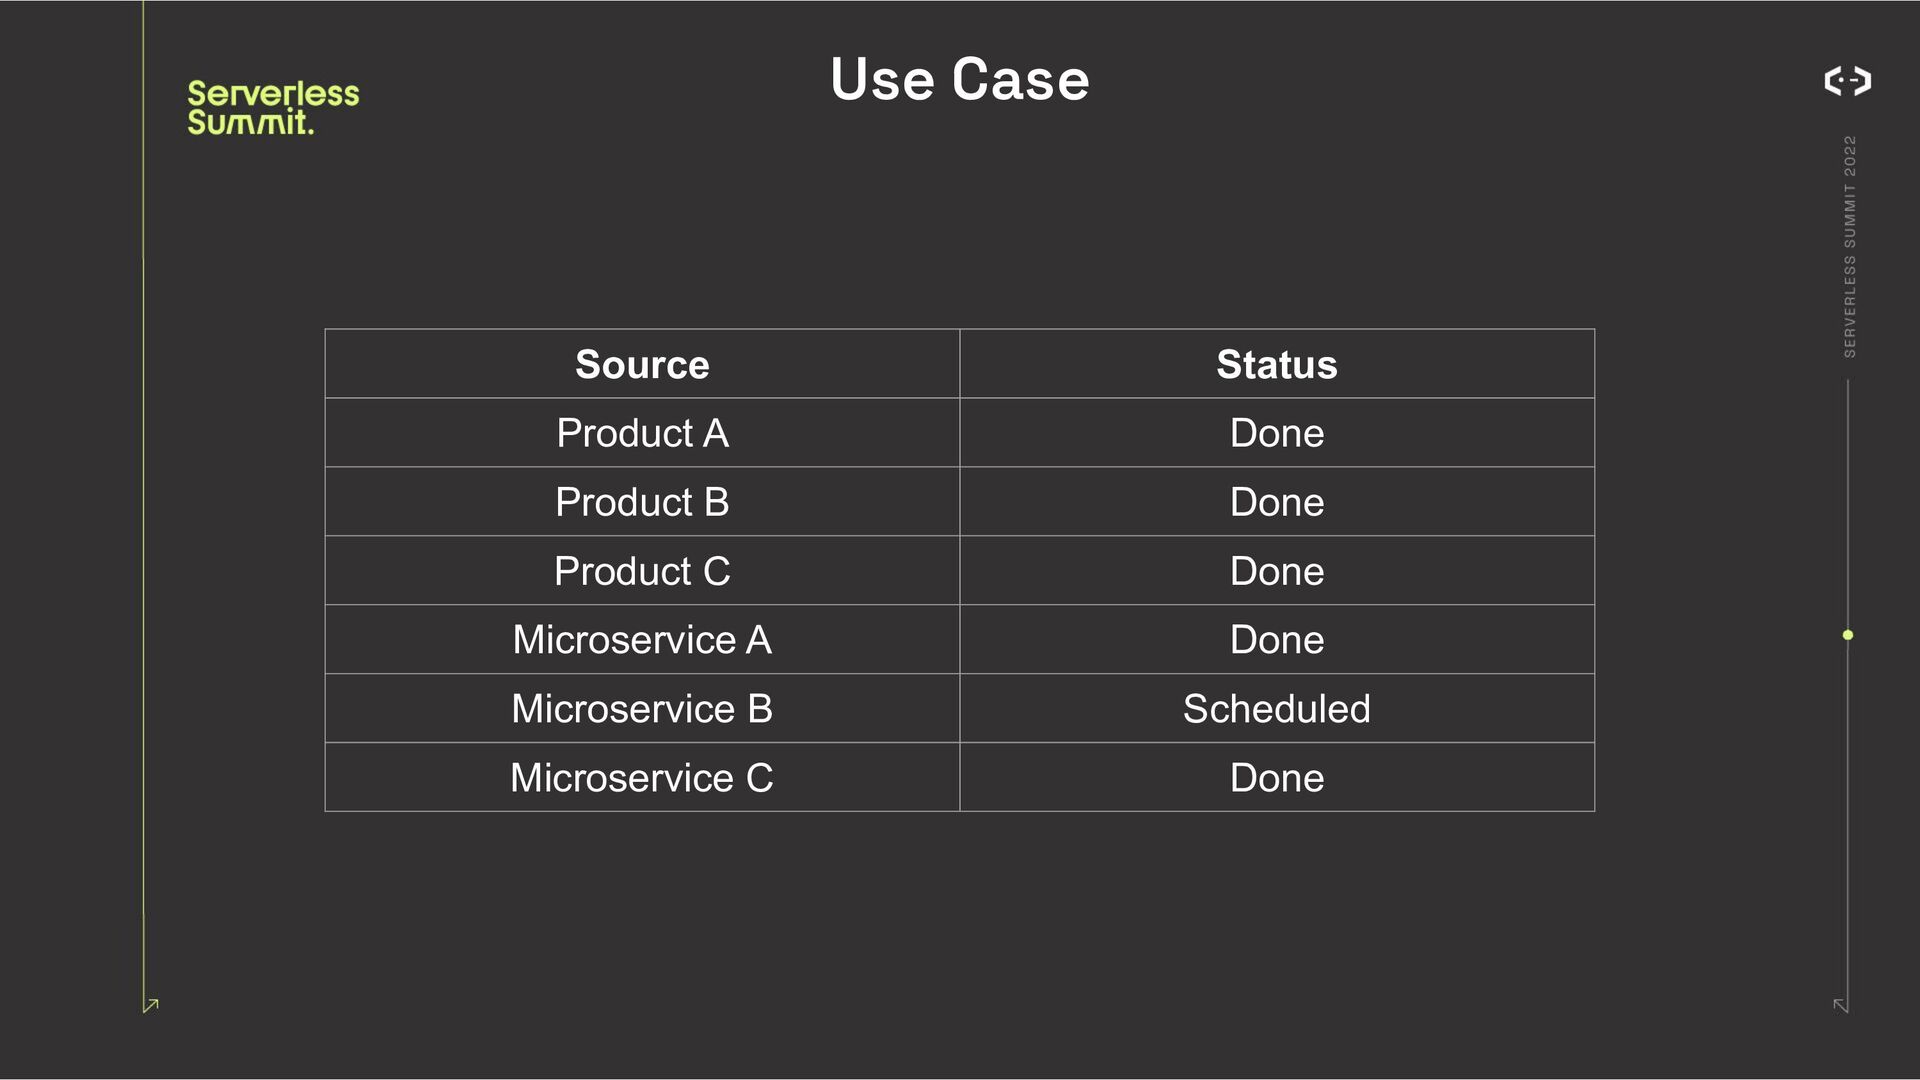
Task: Click the Serverless Summit logo
Action: point(272,107)
